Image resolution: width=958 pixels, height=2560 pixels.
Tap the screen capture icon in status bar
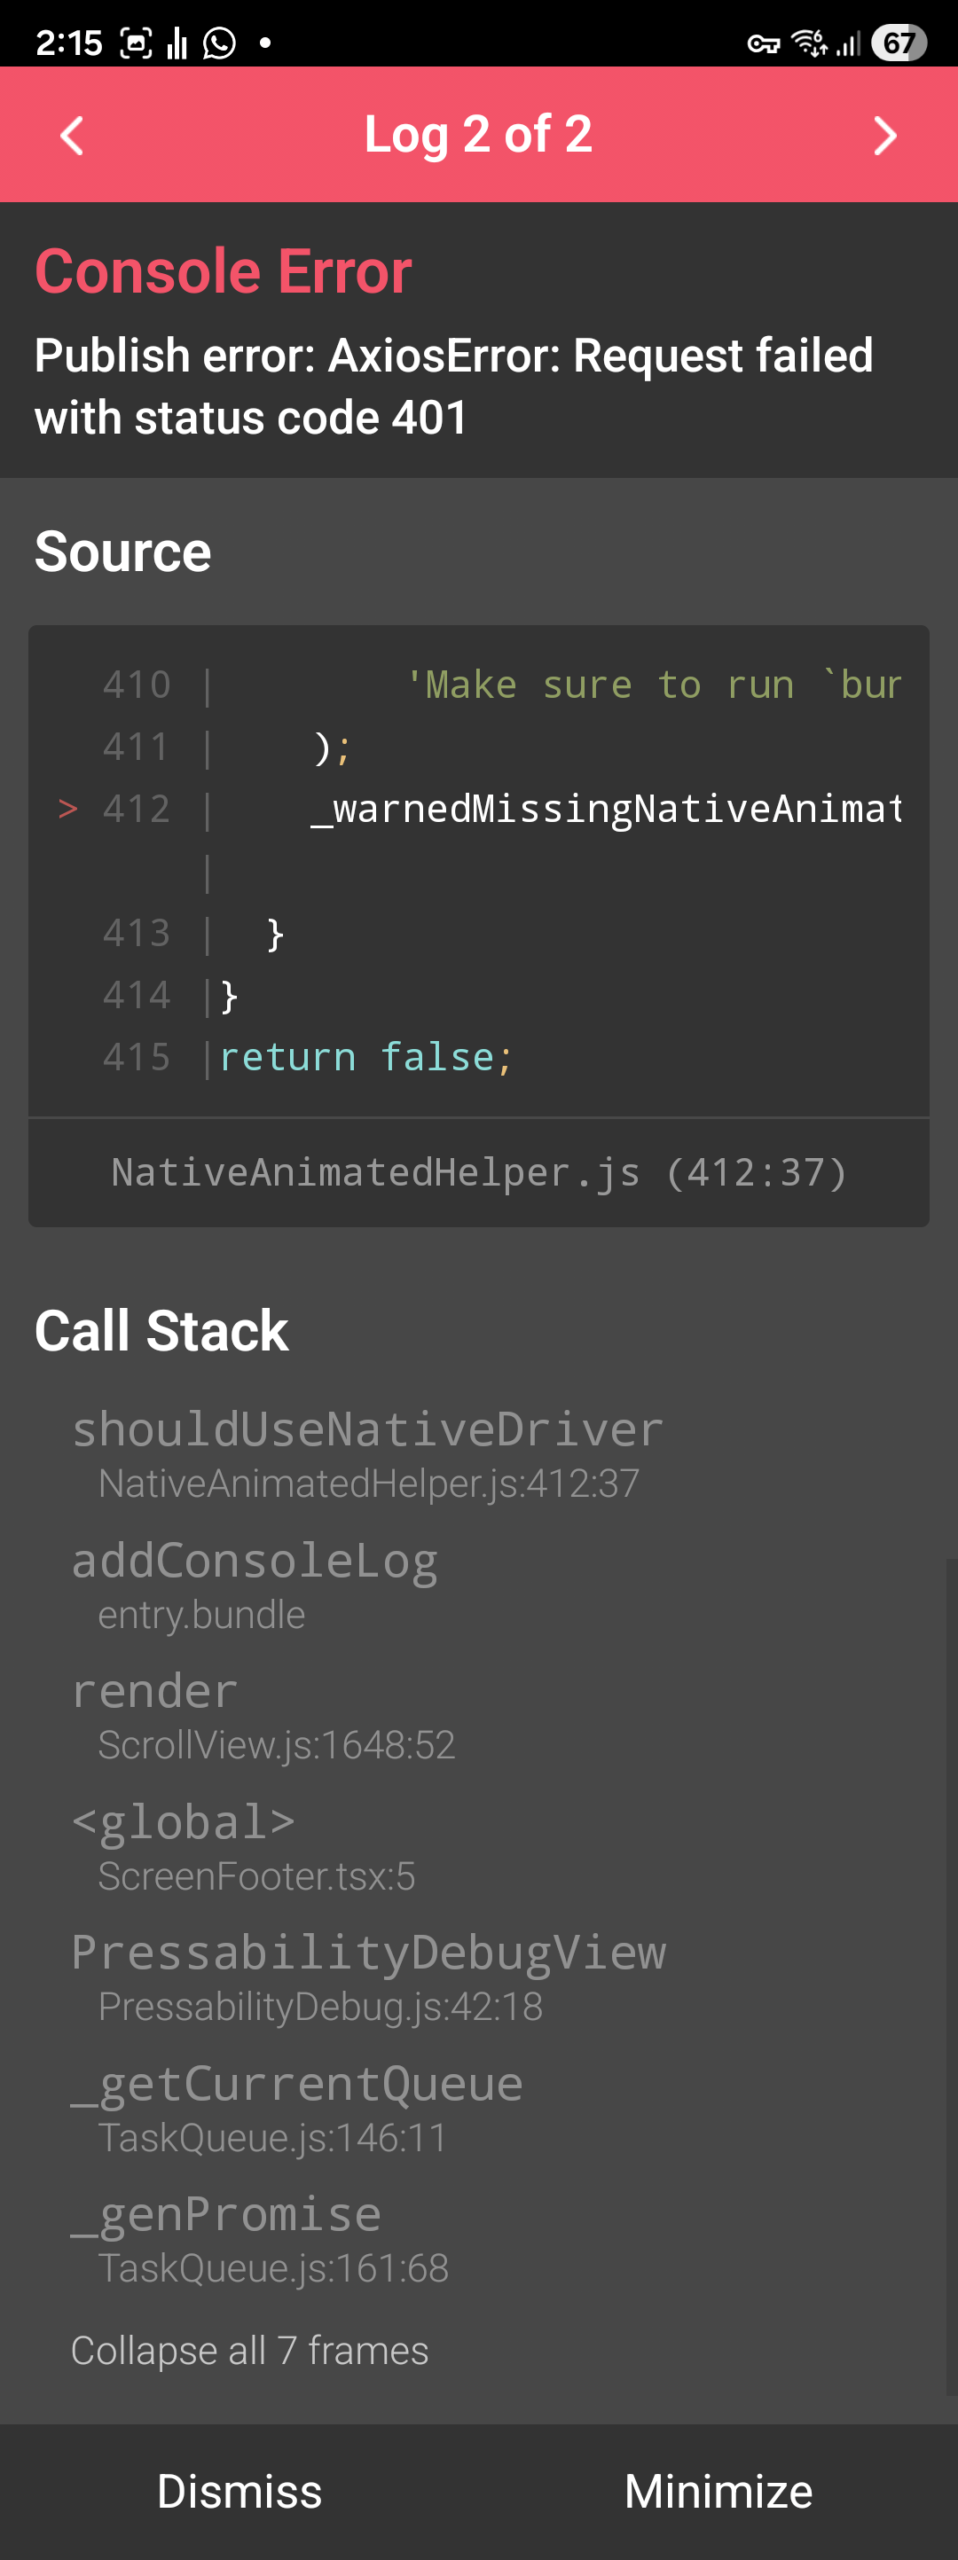[136, 43]
